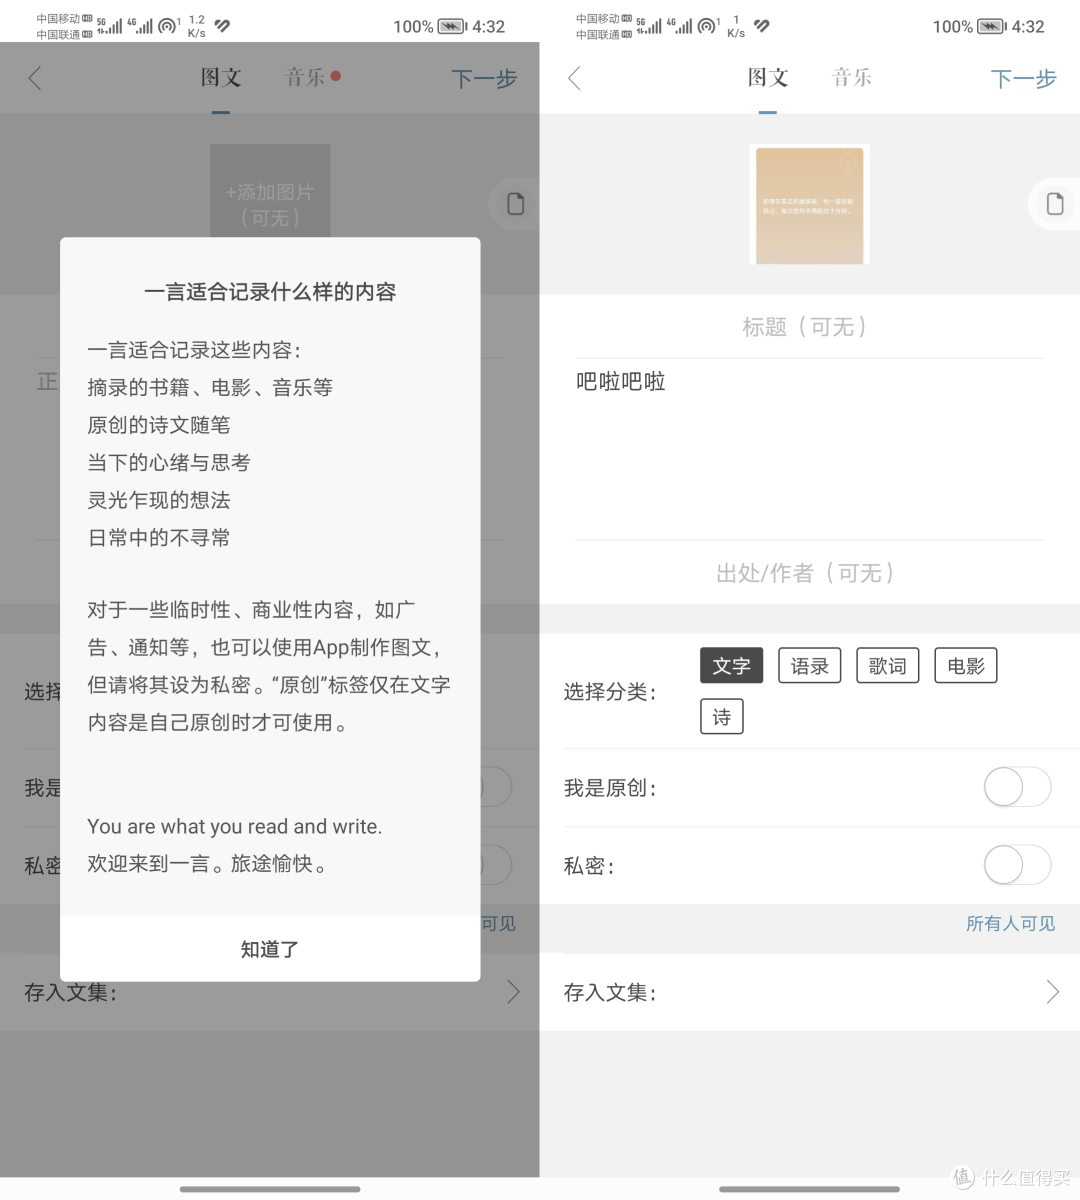1080x1200 pixels.
Task: Open the clipboard paste icon on left screen
Action: click(x=516, y=203)
